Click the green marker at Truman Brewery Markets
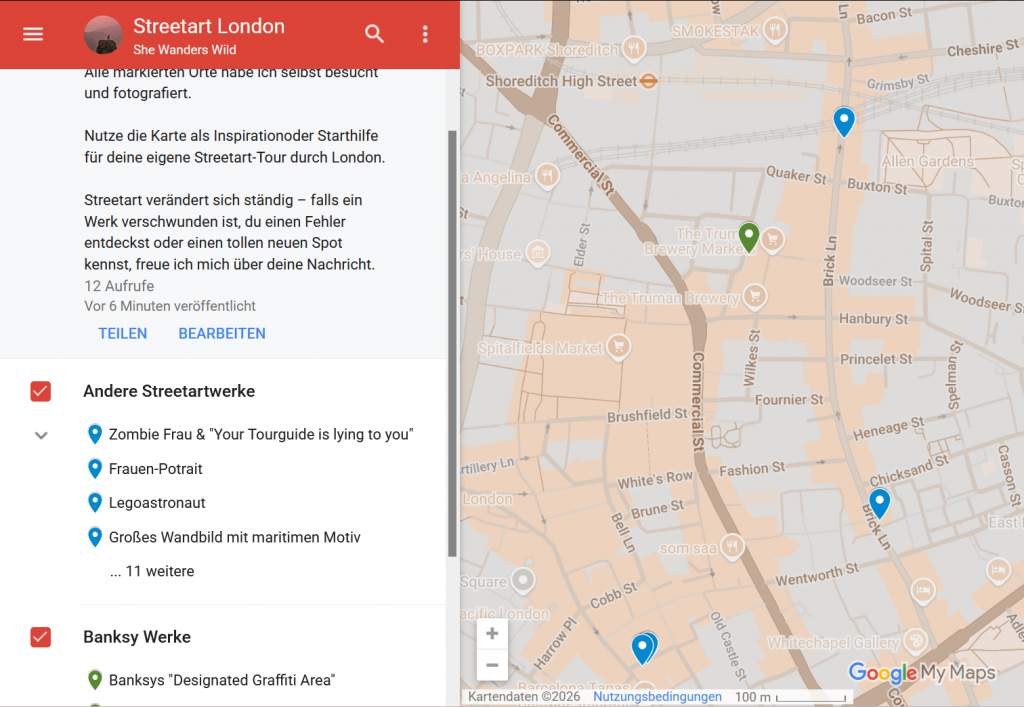 [x=748, y=237]
